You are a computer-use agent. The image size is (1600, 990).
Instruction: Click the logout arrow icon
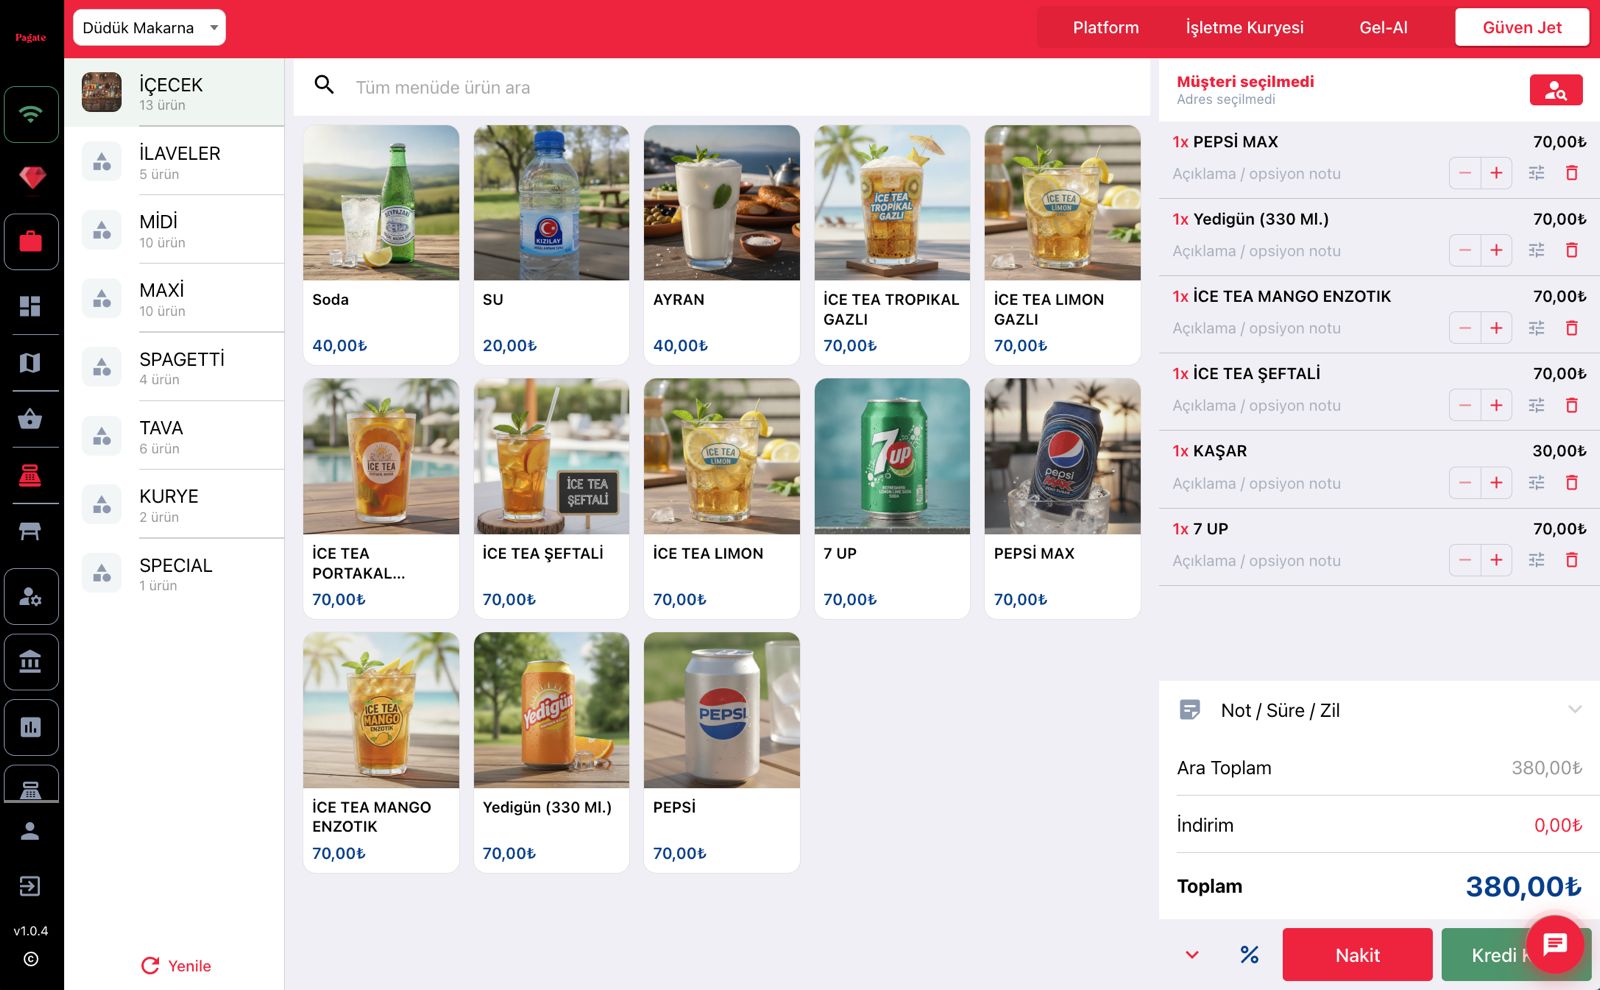(31, 886)
